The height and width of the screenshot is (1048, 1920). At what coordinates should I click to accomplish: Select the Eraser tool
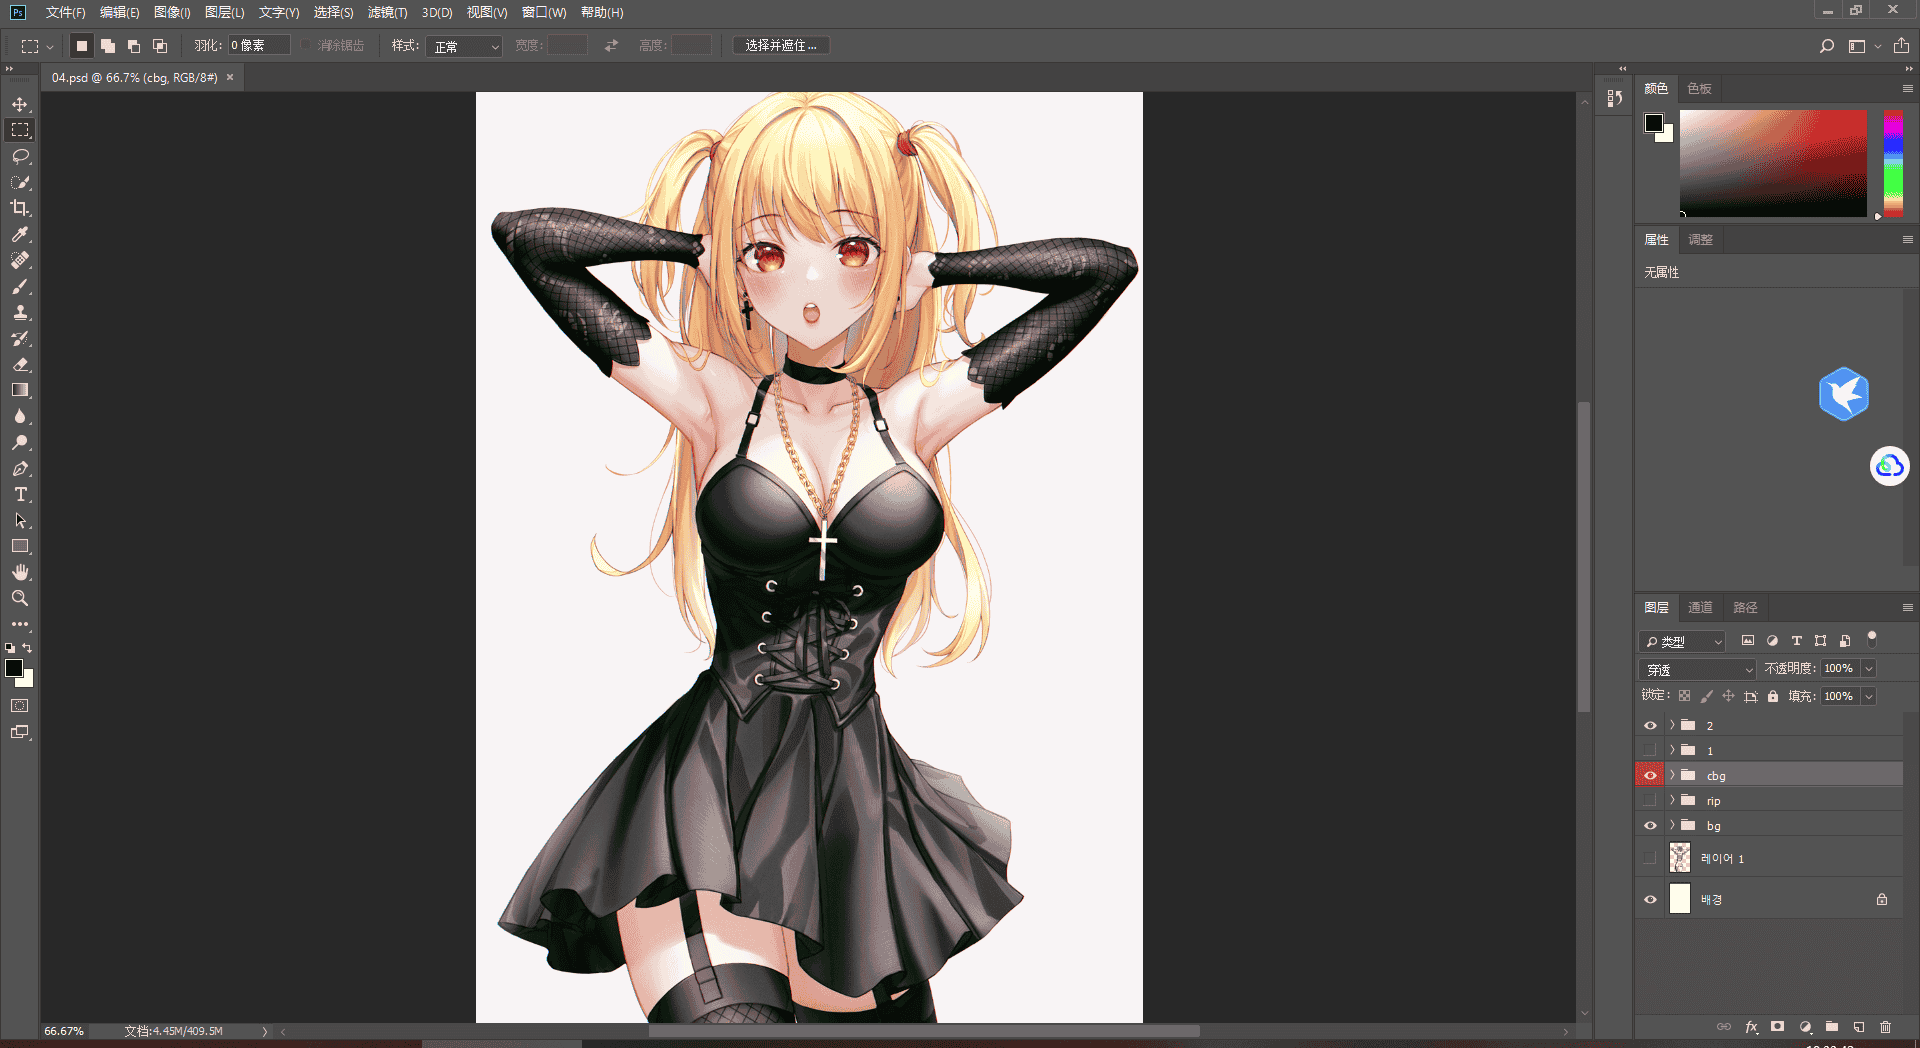tap(20, 364)
